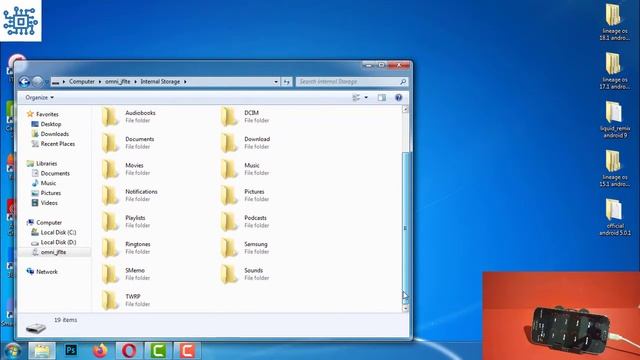
Task: Open Music library in sidebar
Action: click(x=44, y=183)
